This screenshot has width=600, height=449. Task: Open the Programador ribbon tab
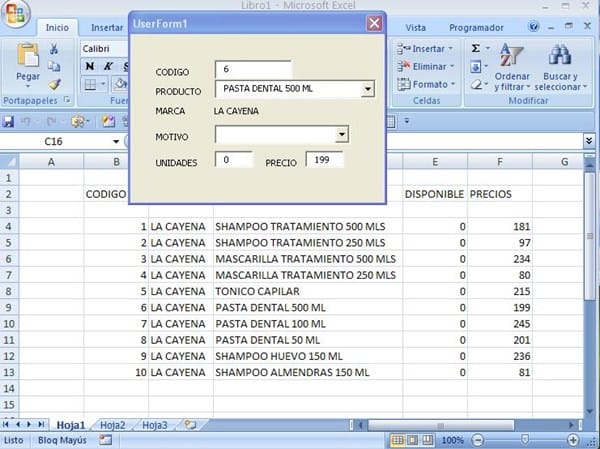point(476,28)
